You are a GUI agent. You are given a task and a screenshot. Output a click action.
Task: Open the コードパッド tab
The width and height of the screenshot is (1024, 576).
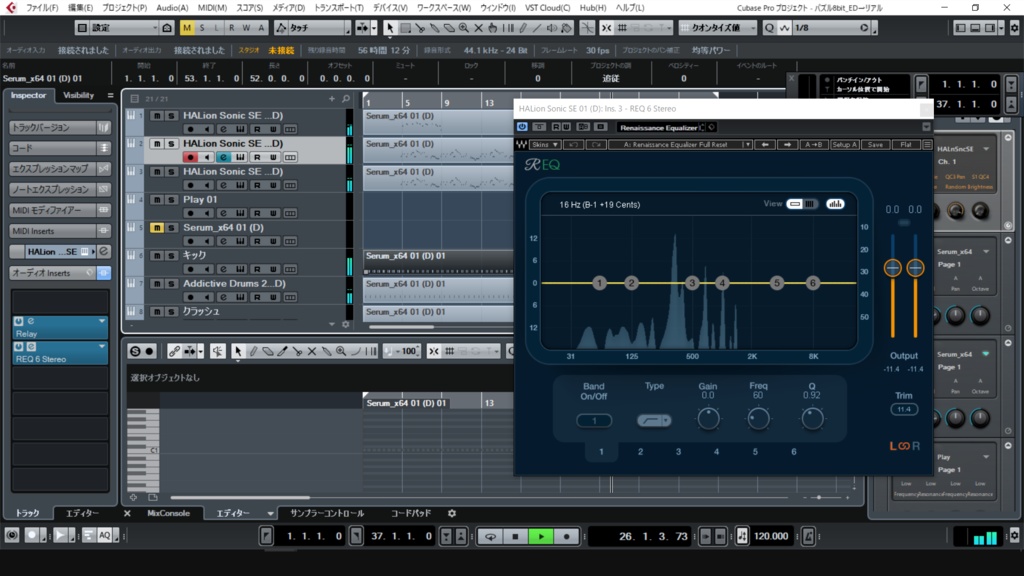tap(411, 513)
